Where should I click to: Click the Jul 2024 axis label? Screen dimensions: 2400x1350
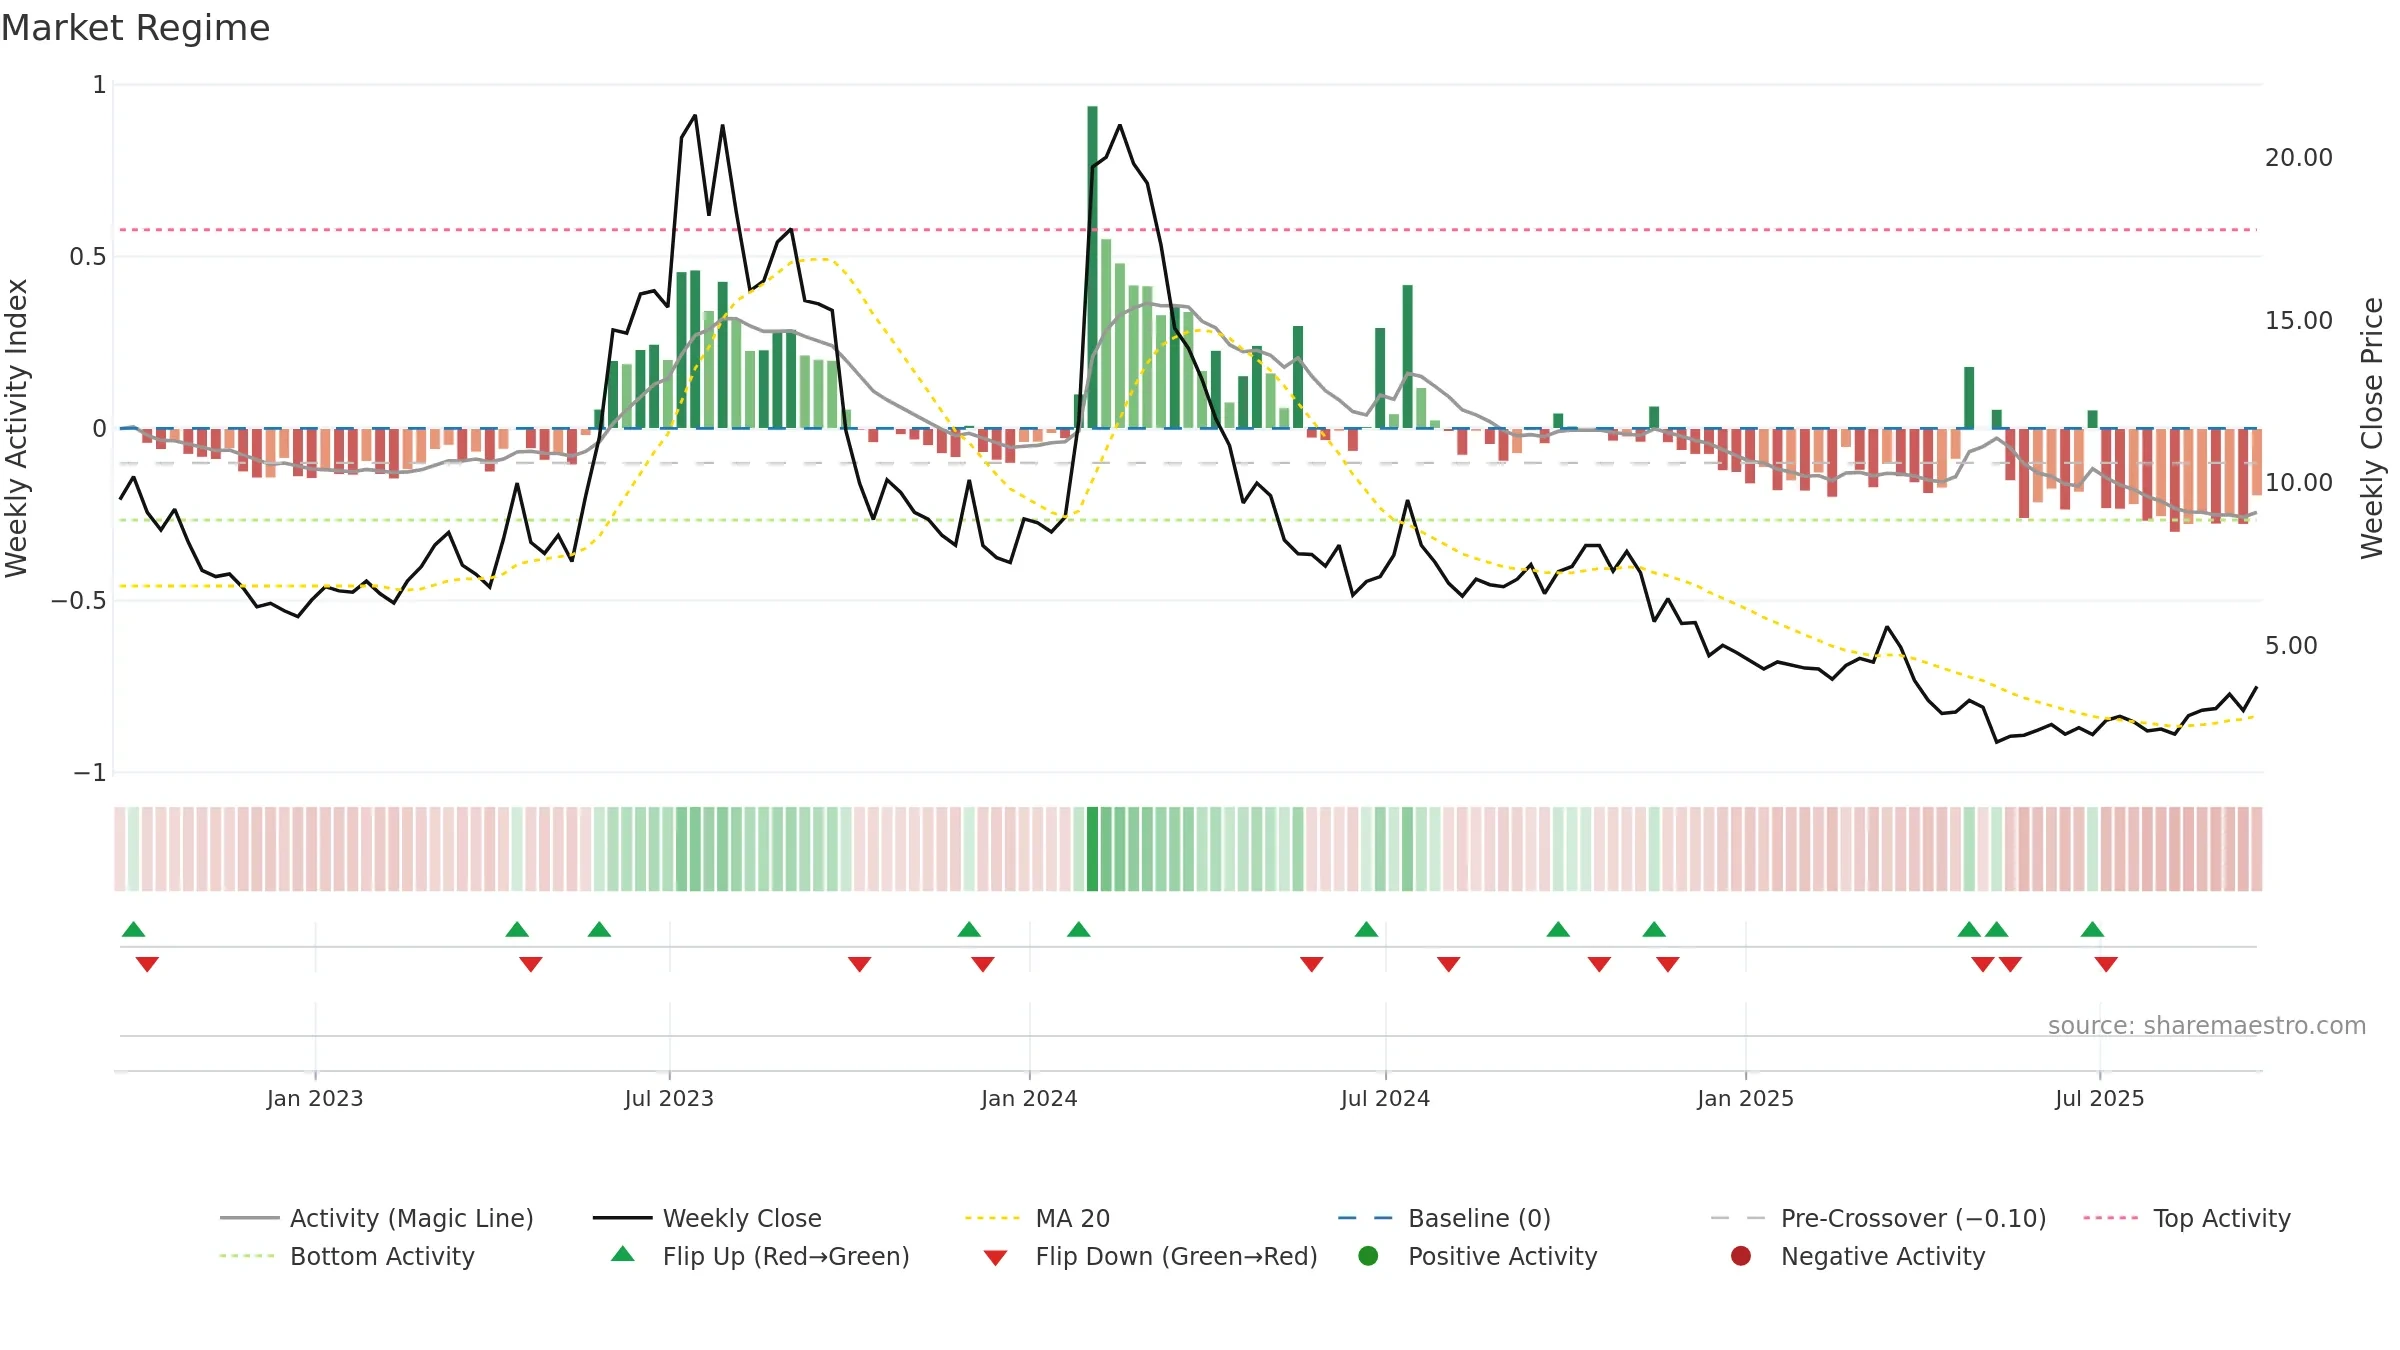(x=1385, y=1098)
